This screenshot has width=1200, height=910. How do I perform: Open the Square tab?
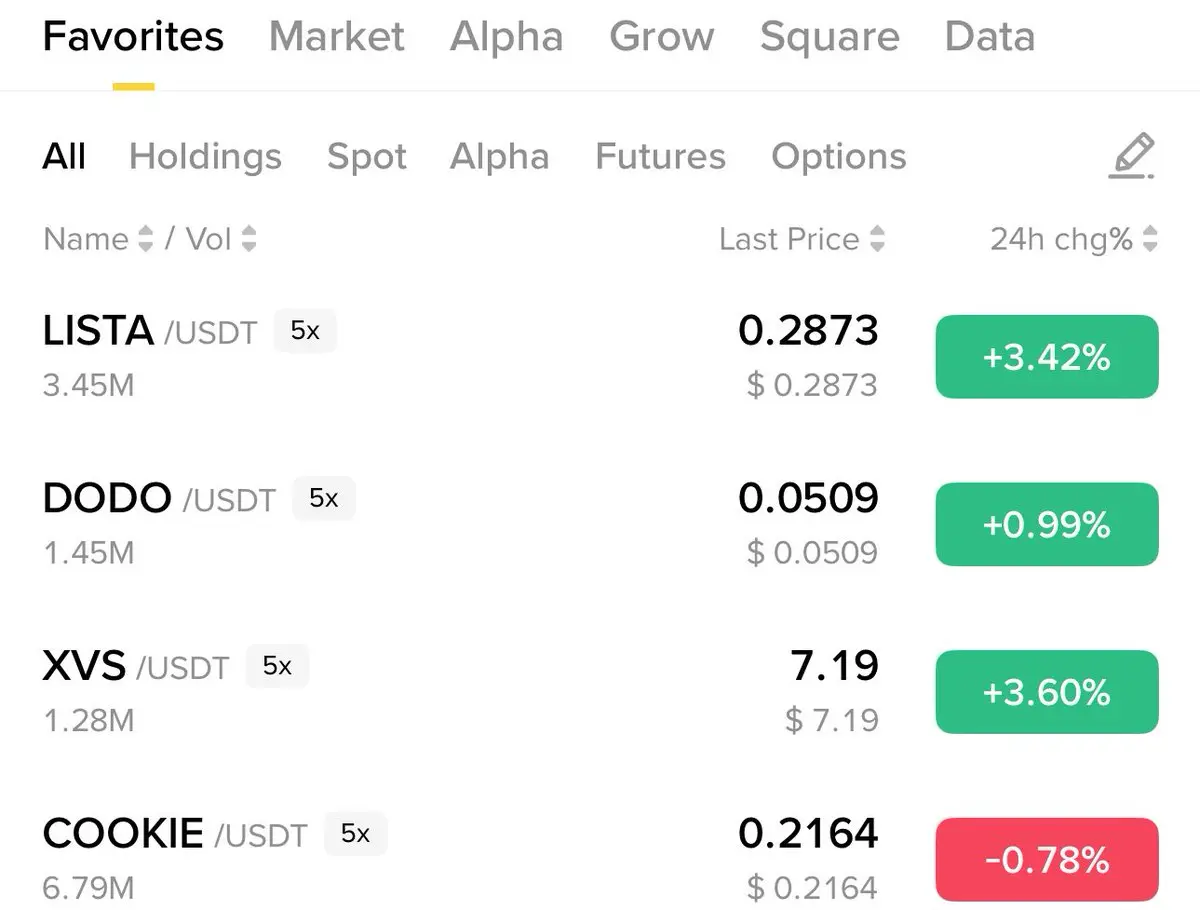click(x=830, y=37)
